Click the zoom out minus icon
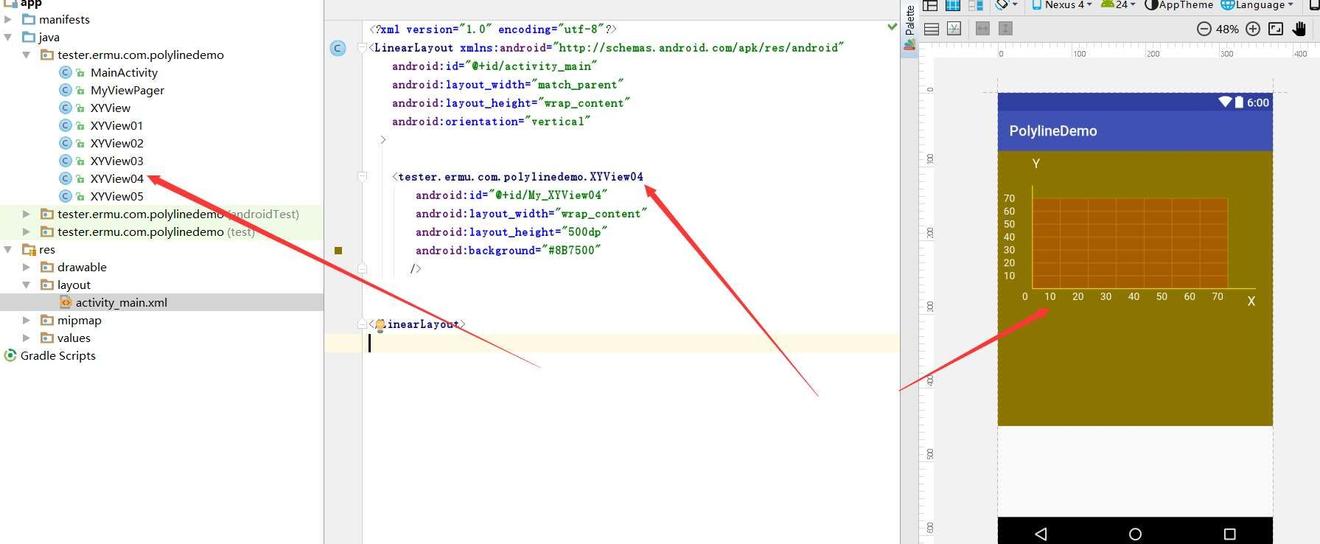The height and width of the screenshot is (544, 1320). [x=1204, y=29]
